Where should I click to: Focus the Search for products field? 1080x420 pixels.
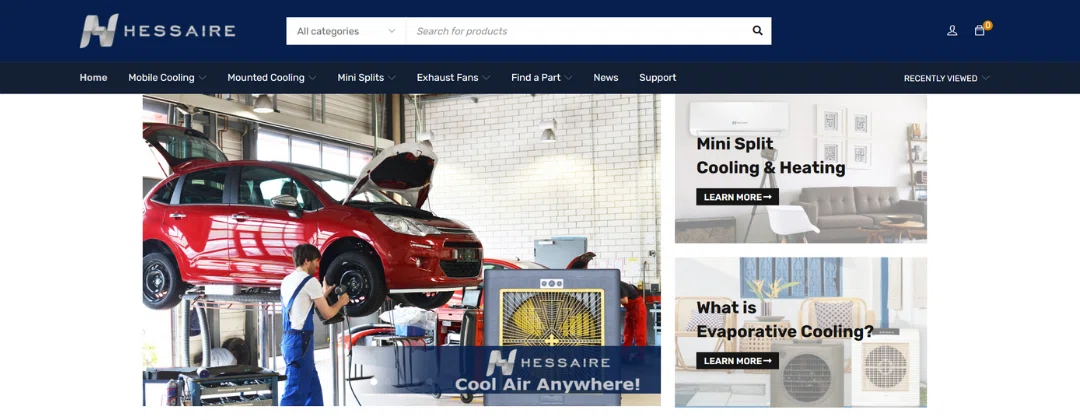575,31
